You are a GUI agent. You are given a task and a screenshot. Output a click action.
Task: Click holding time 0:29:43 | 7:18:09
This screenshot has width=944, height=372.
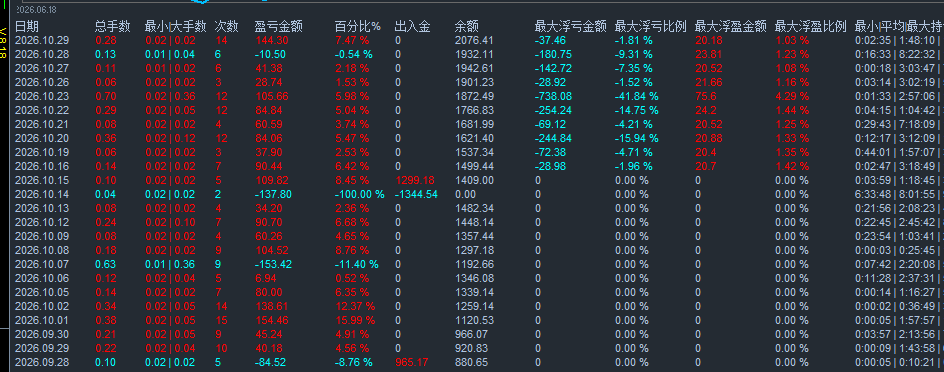coord(896,125)
